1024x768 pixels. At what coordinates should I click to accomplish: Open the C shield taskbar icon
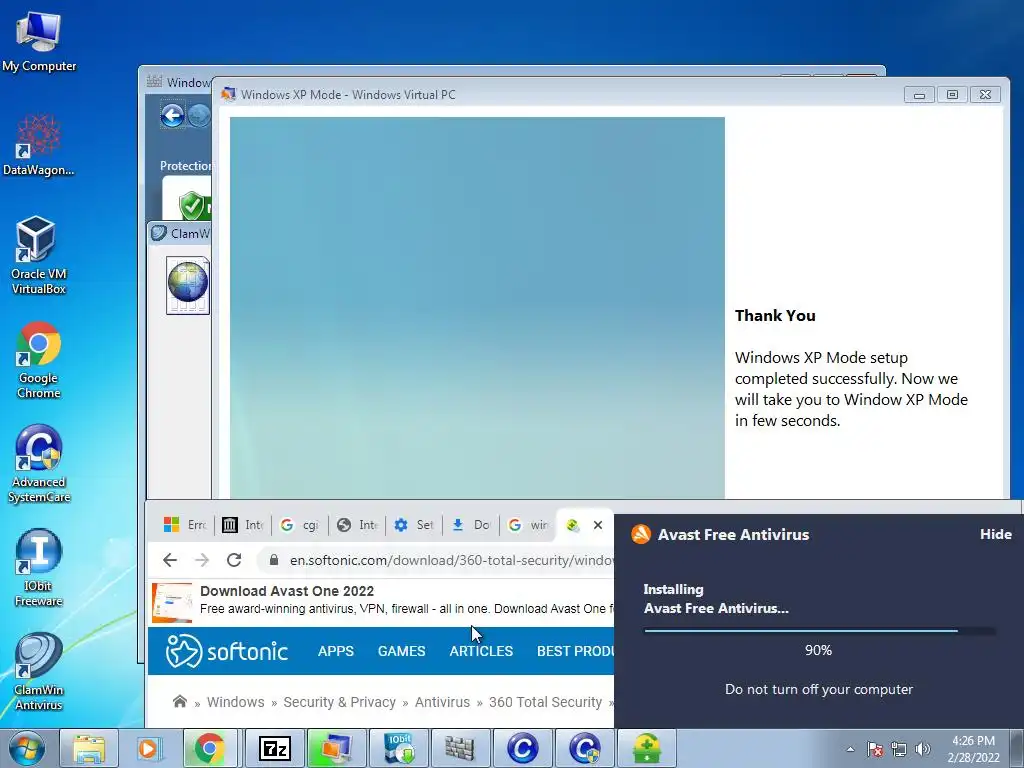coord(584,748)
